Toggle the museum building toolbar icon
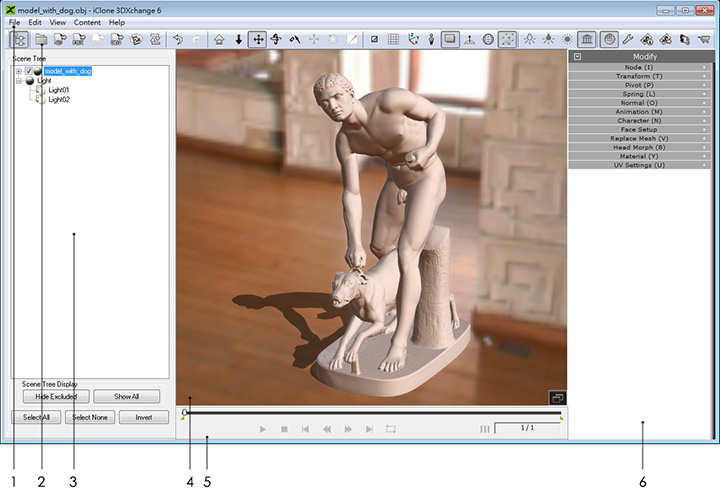 (587, 39)
